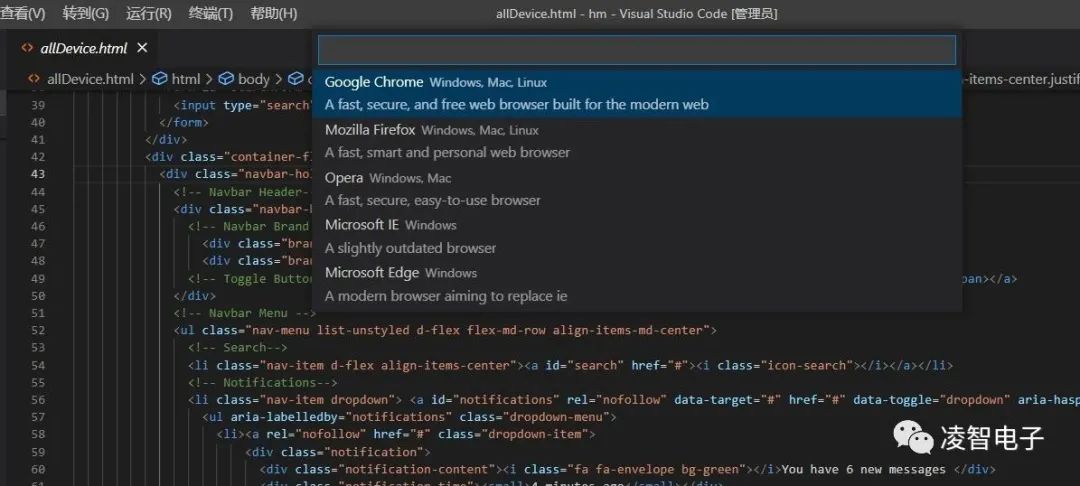Click the html breadcrumb segment

186,79
